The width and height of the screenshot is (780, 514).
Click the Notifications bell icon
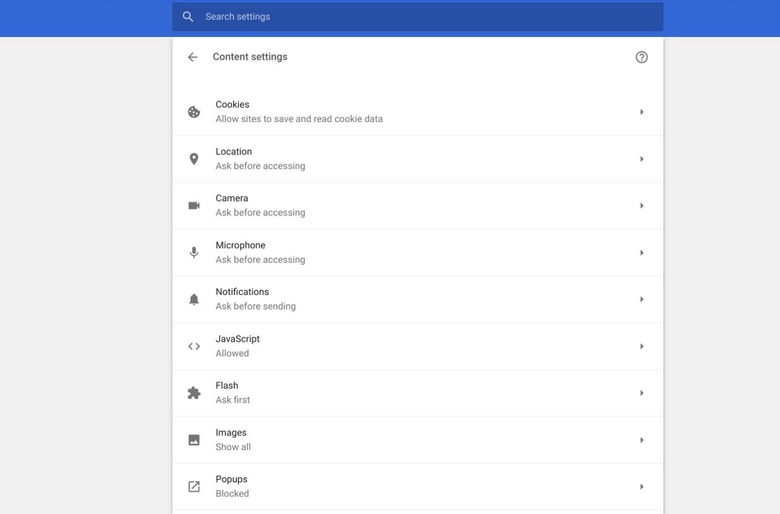click(x=194, y=299)
